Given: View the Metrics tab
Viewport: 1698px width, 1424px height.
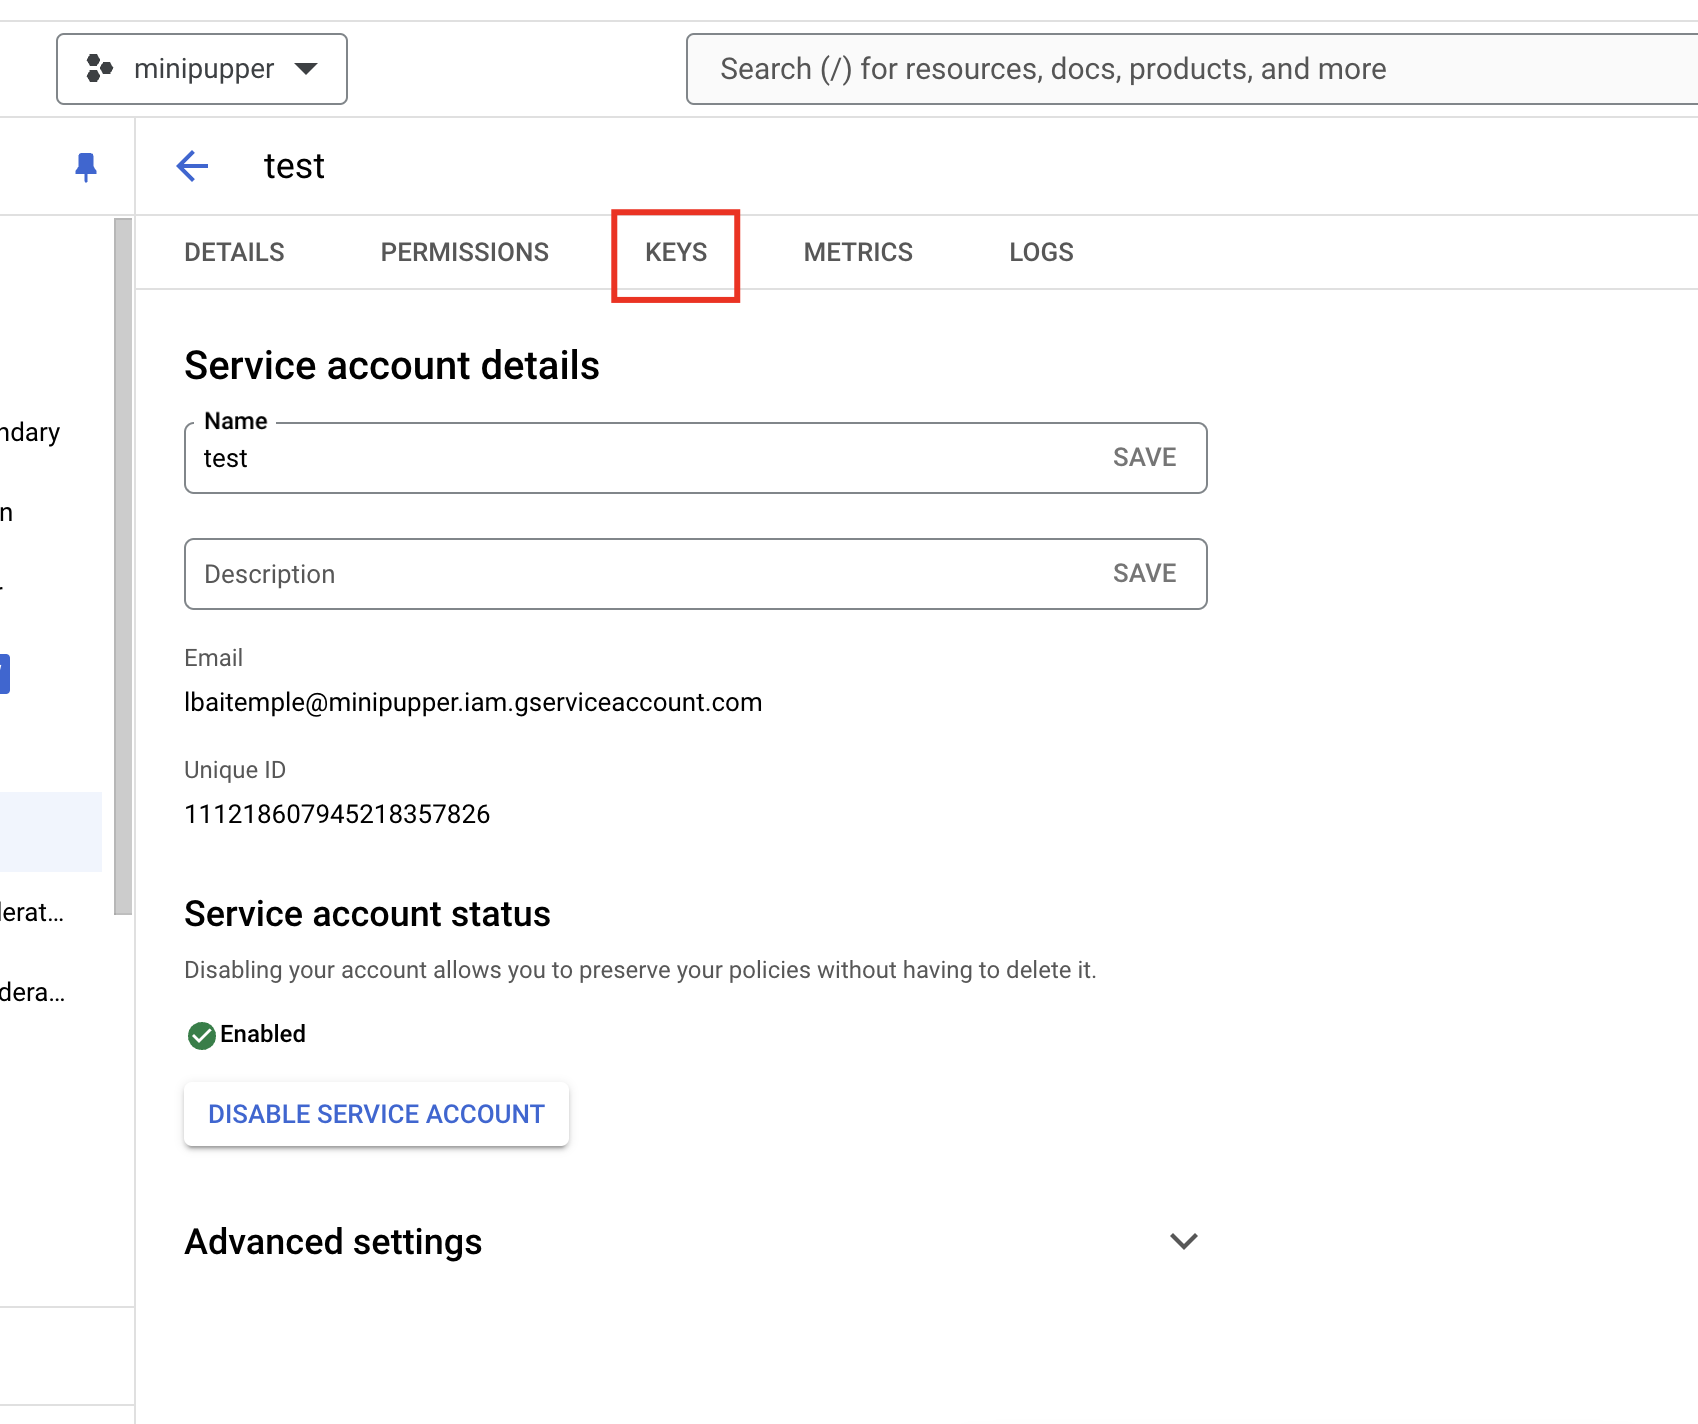Looking at the screenshot, I should [x=858, y=252].
